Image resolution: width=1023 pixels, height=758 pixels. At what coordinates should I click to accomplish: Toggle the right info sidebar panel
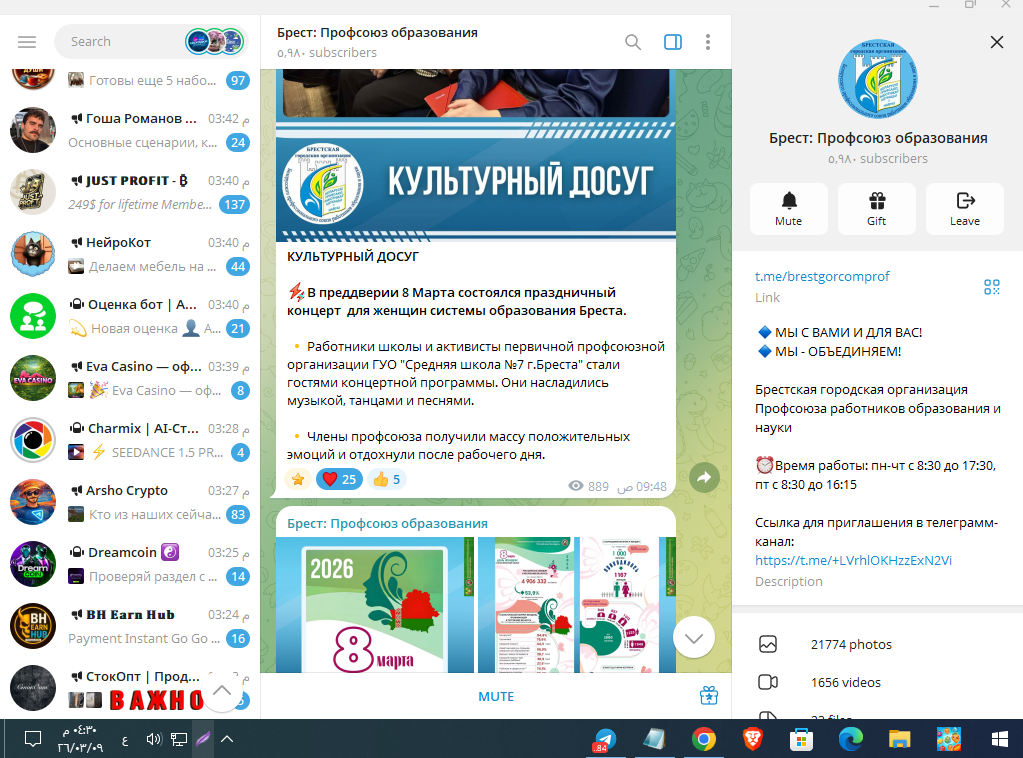click(673, 42)
